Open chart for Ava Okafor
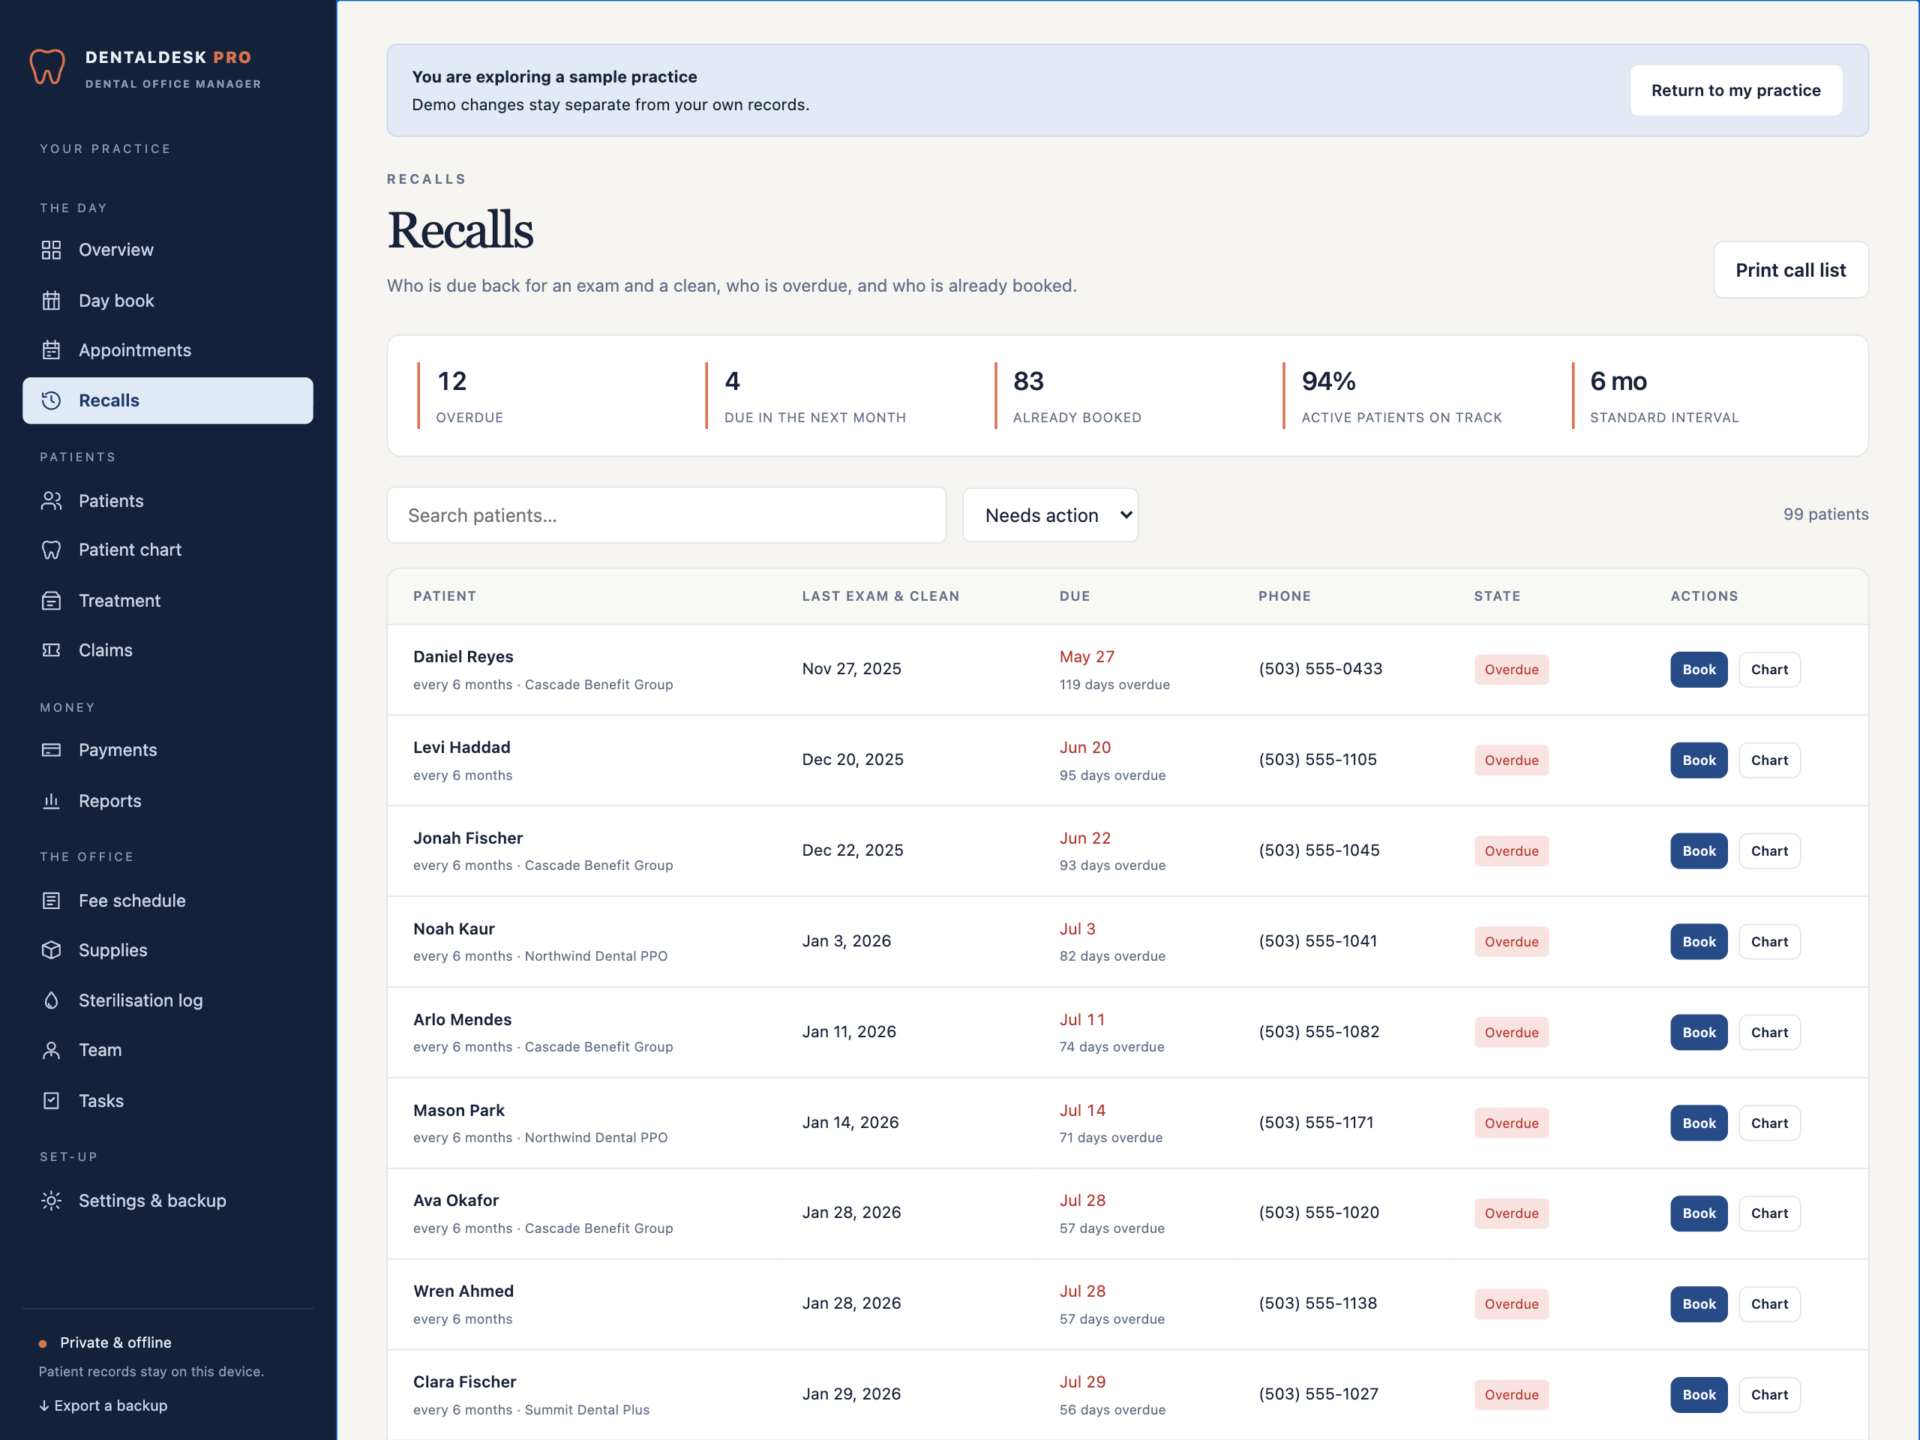Screen dimensions: 1920x1440 (1769, 1213)
